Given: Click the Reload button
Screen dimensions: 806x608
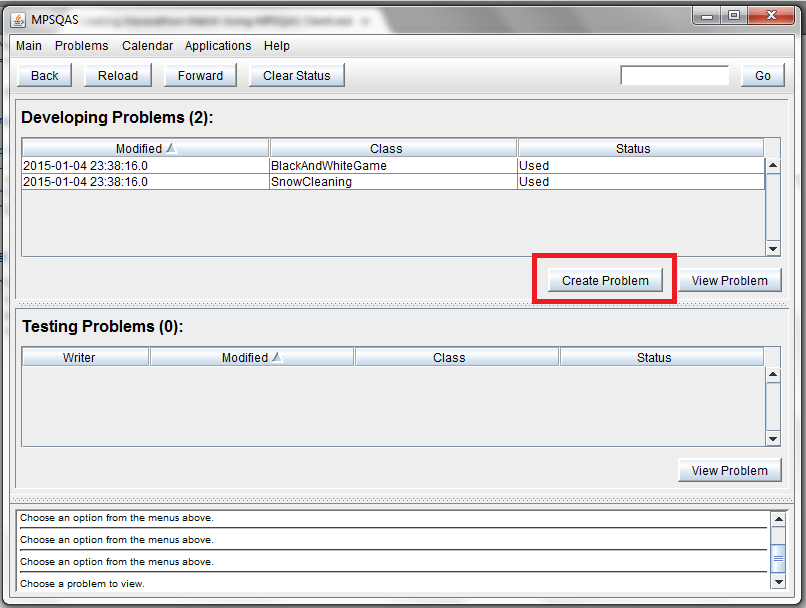Looking at the screenshot, I should [118, 76].
